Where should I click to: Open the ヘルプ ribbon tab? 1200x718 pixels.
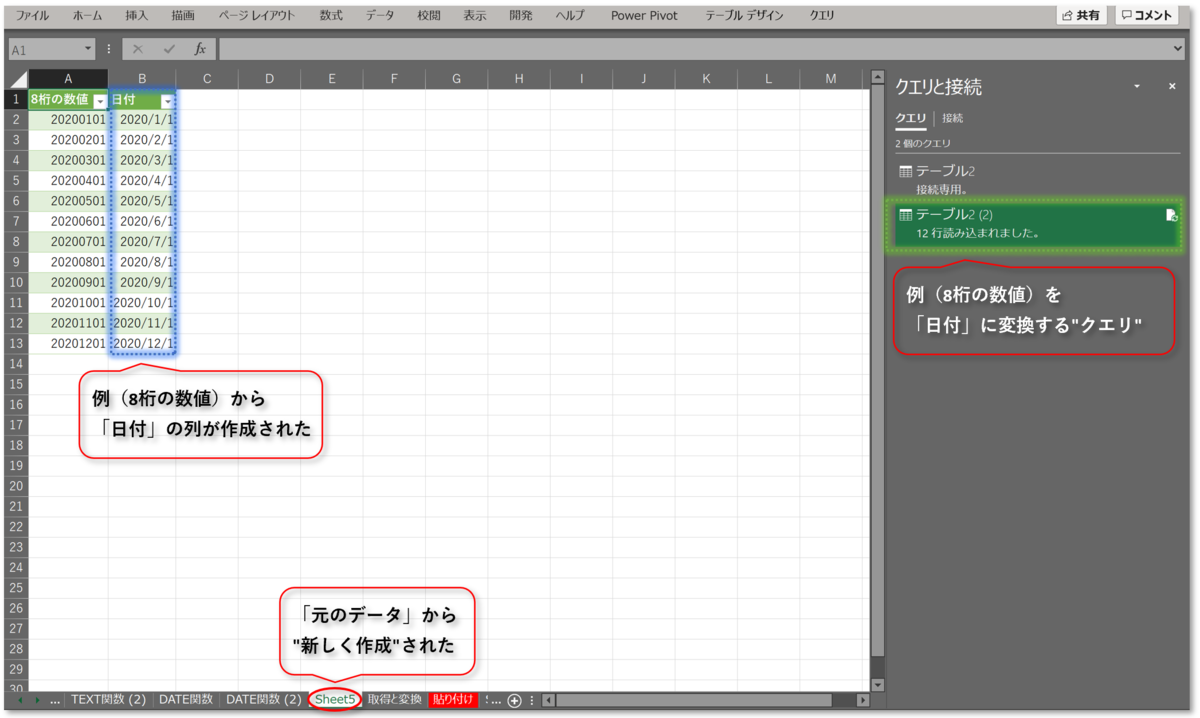[x=570, y=16]
